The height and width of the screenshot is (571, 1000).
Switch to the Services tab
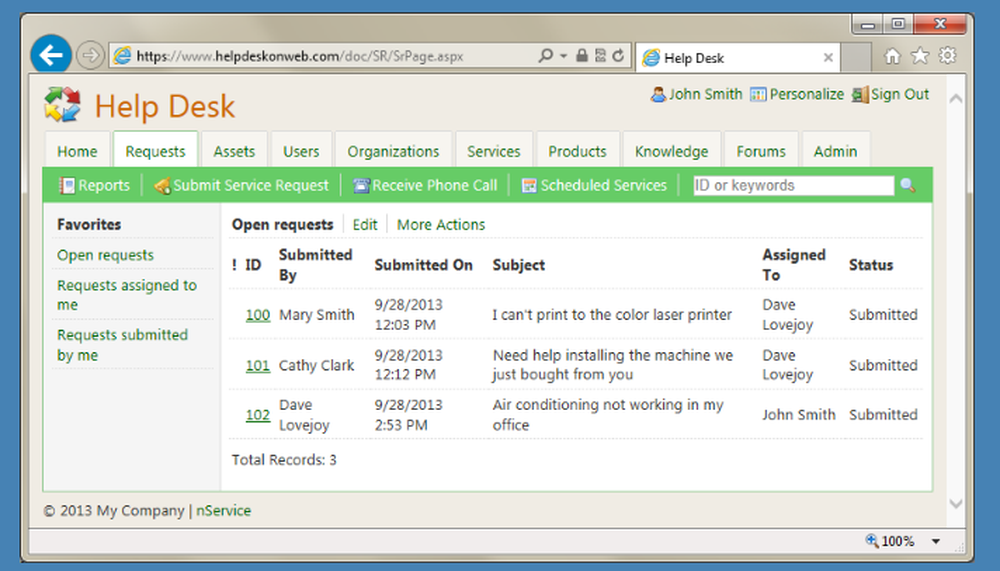click(x=494, y=151)
